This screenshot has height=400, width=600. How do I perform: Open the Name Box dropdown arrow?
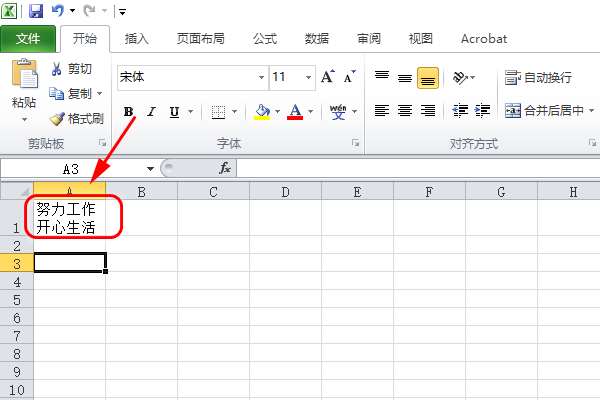pos(150,169)
